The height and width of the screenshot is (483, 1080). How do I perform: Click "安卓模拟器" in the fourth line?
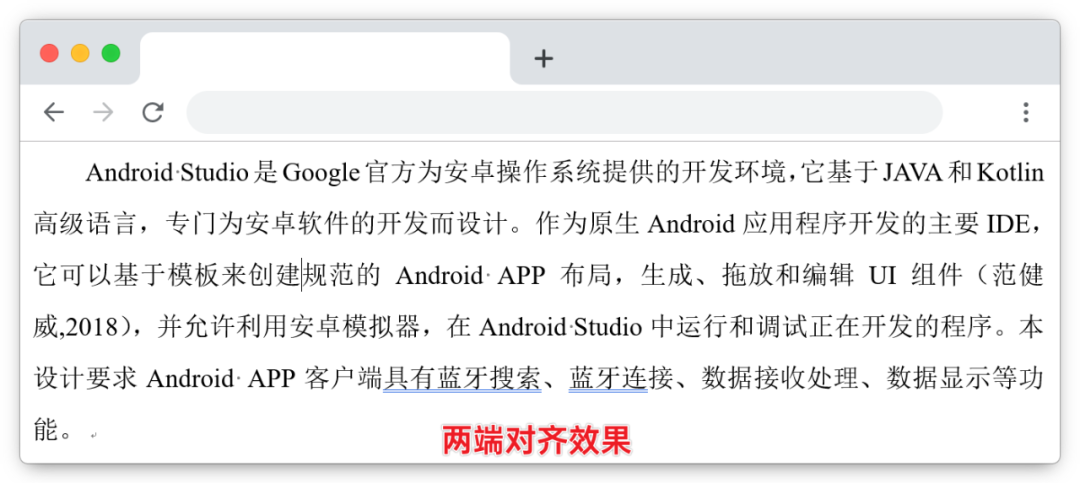[353, 327]
